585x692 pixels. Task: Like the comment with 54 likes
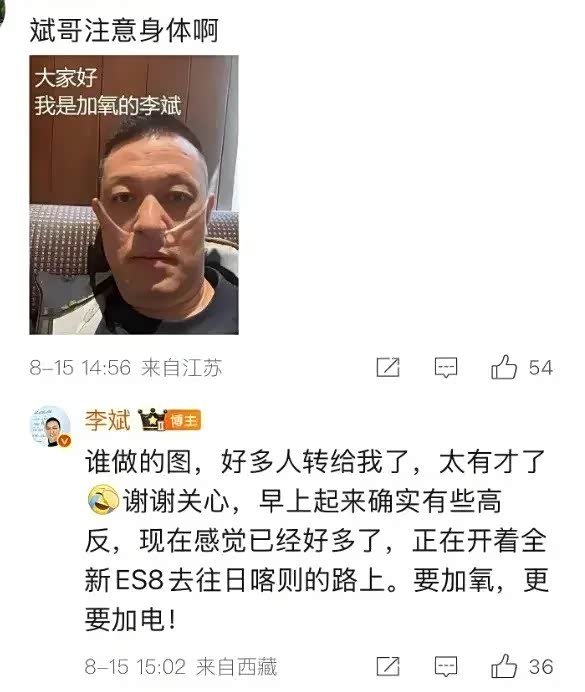tap(504, 367)
